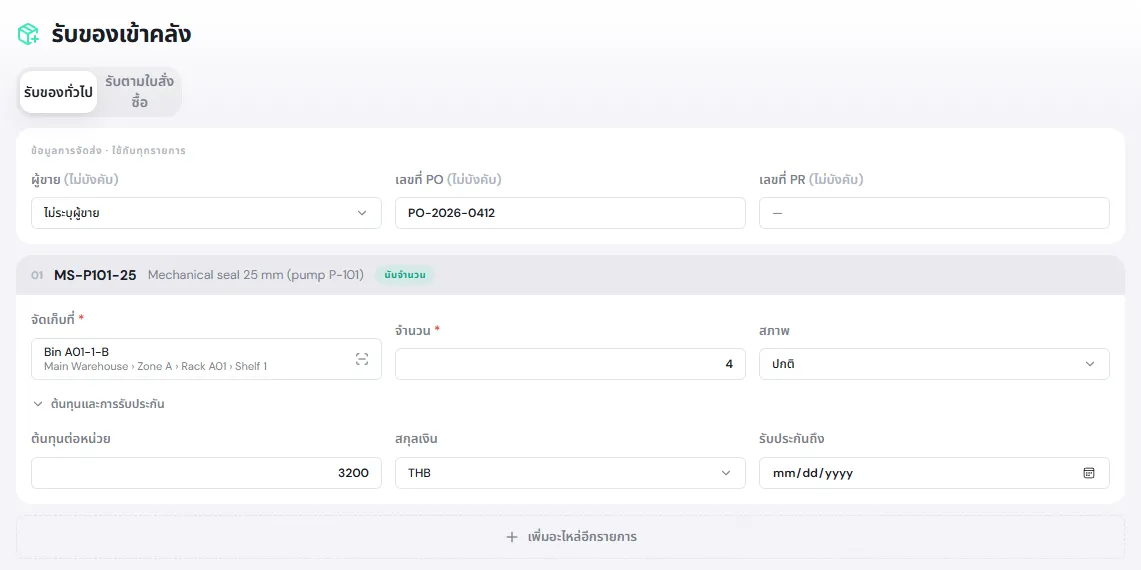Click the ต้นทุนต่อหน่วย field showing 3200

point(206,473)
